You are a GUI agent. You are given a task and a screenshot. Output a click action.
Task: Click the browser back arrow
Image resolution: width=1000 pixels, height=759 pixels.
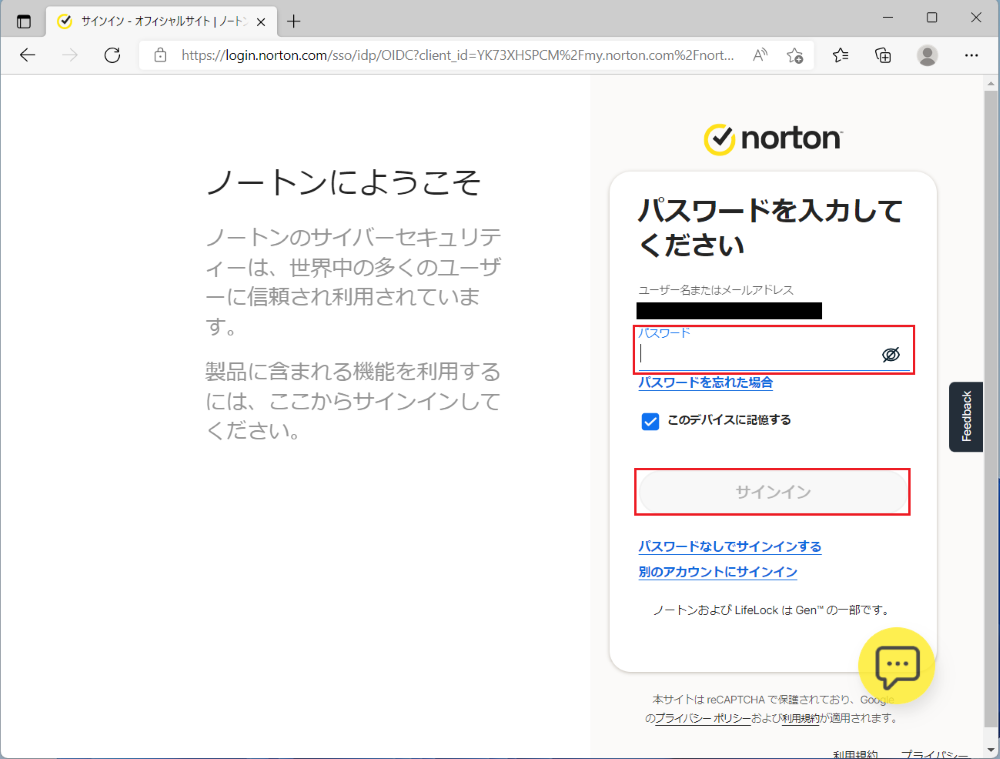tap(27, 55)
